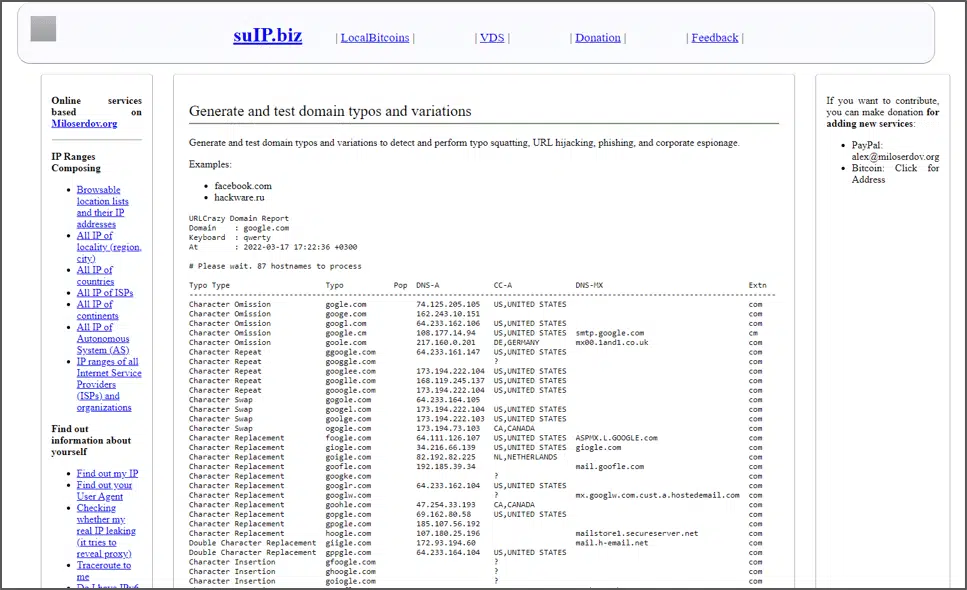The image size is (967, 590).
Task: Click the gogole.com typo entry
Action: point(348,400)
